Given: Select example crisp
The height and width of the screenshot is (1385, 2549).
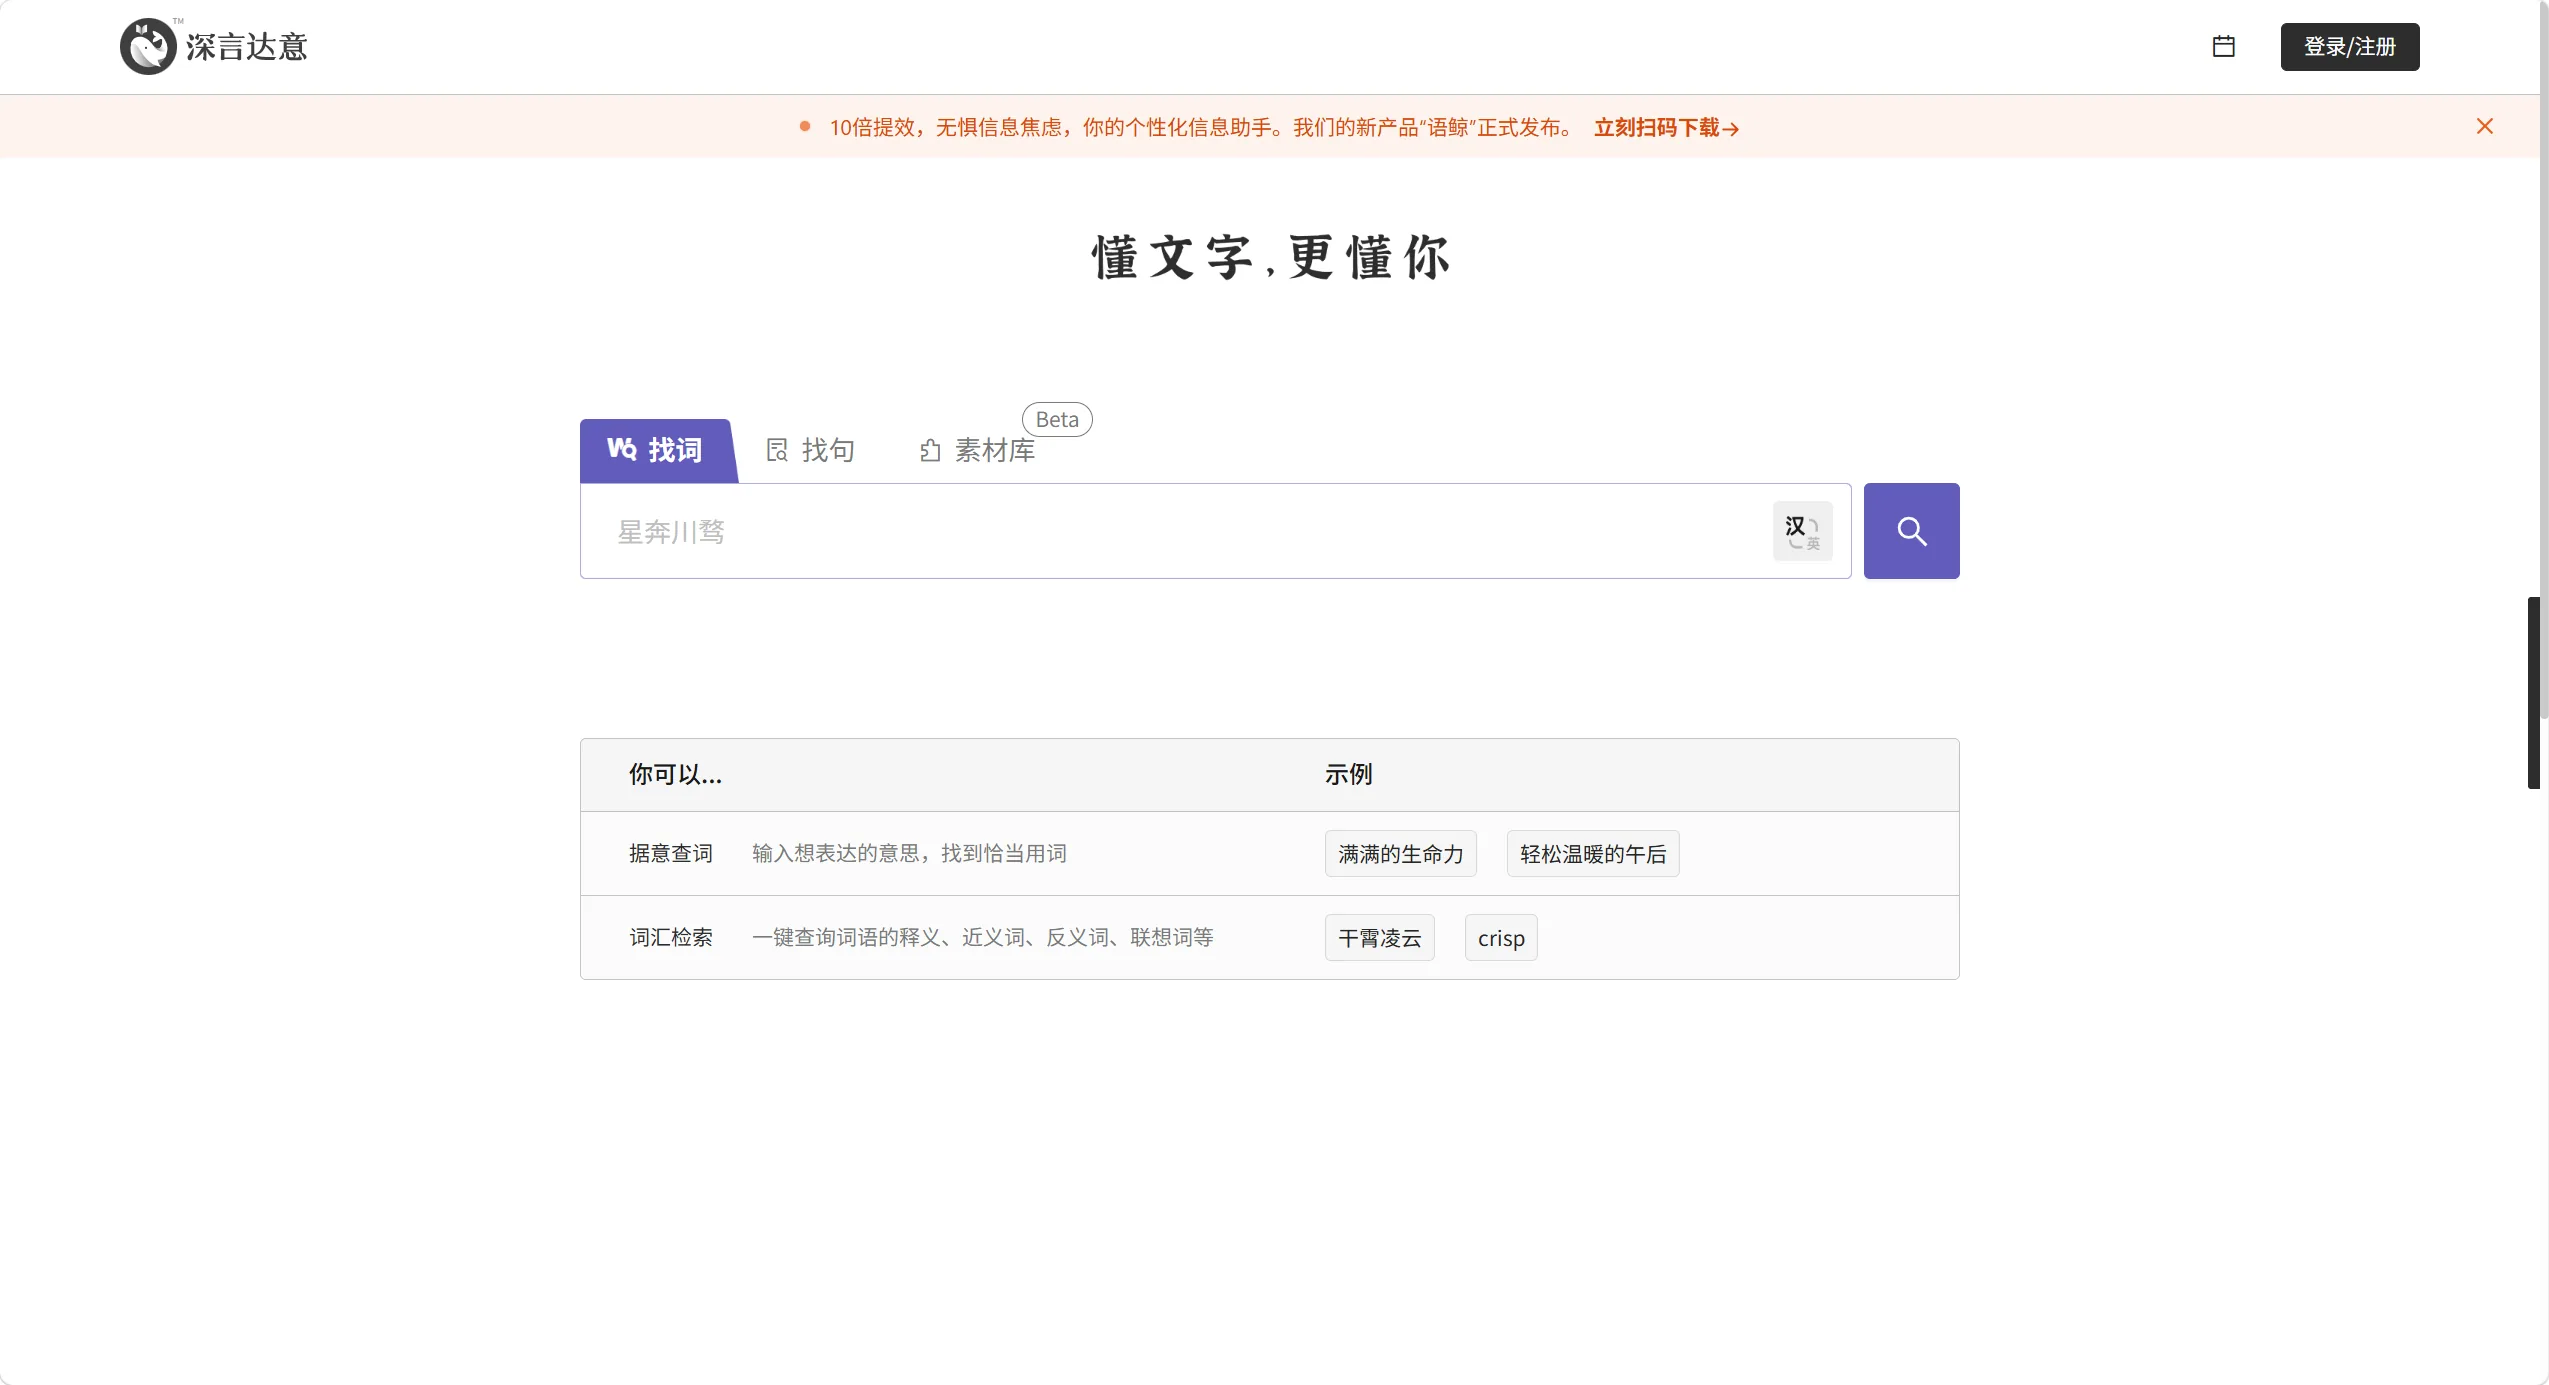Looking at the screenshot, I should coord(1500,938).
